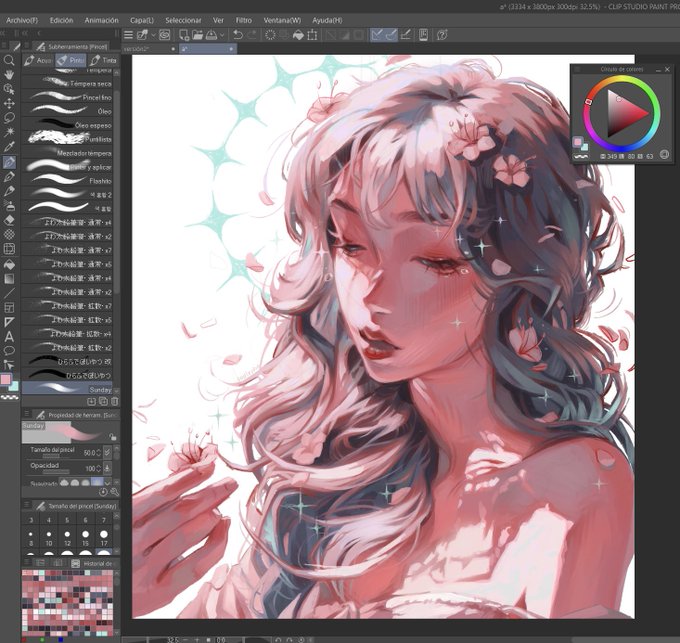The height and width of the screenshot is (643, 680).
Task: Click the Tamaño del pincel value field
Action: pyautogui.click(x=90, y=453)
